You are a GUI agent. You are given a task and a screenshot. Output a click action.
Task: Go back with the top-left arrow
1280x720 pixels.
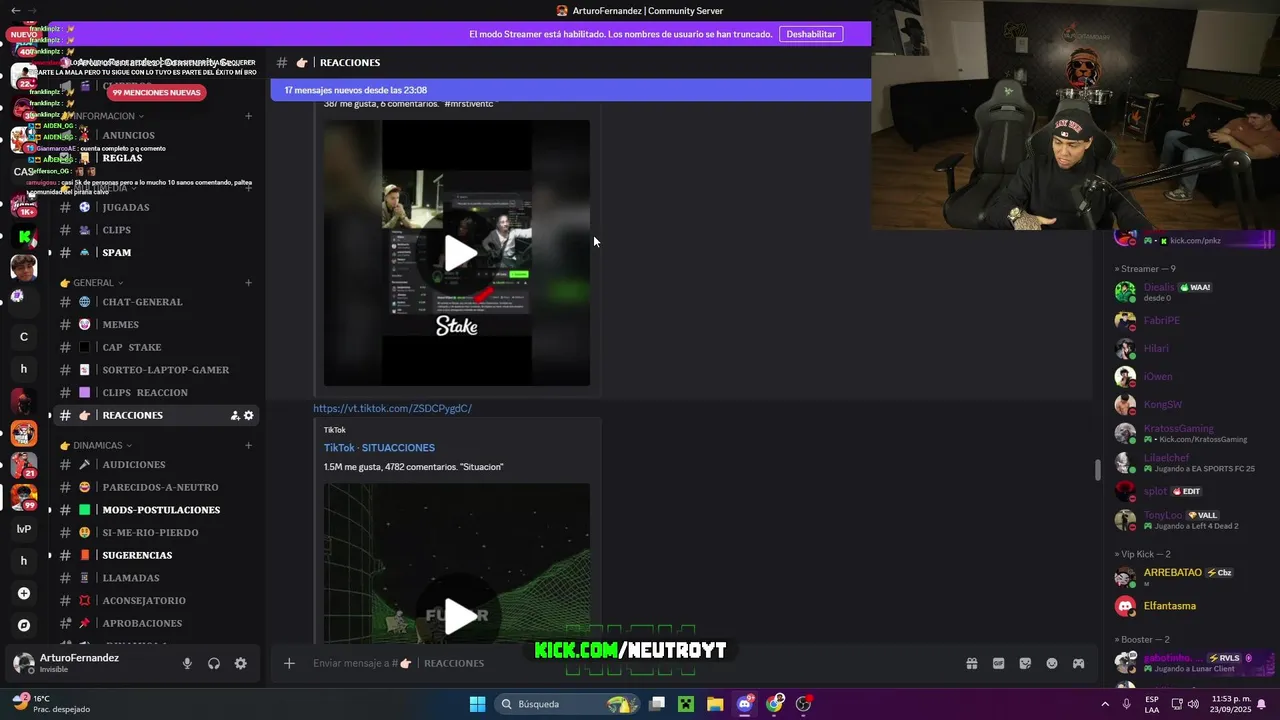[x=15, y=10]
